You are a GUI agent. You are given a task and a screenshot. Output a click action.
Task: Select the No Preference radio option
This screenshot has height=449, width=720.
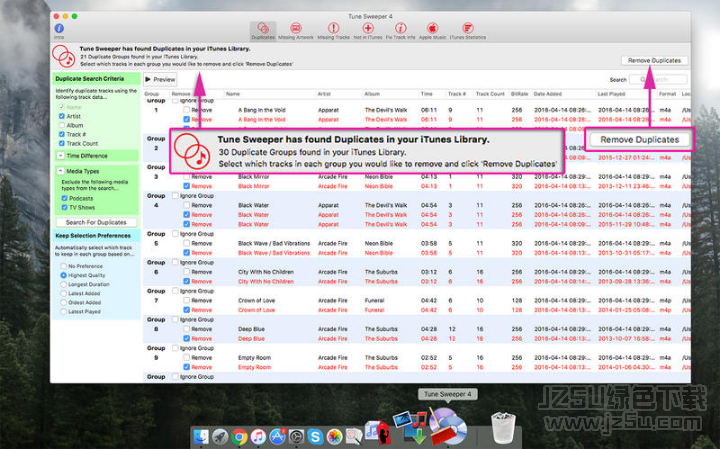pyautogui.click(x=63, y=266)
